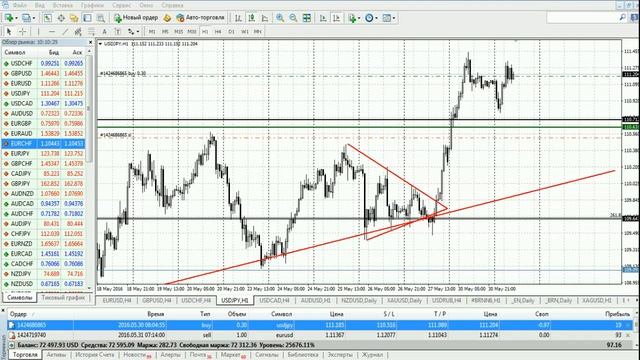Expand profiles dropdown arrow
The height and width of the screenshot is (360, 640).
tap(33, 18)
